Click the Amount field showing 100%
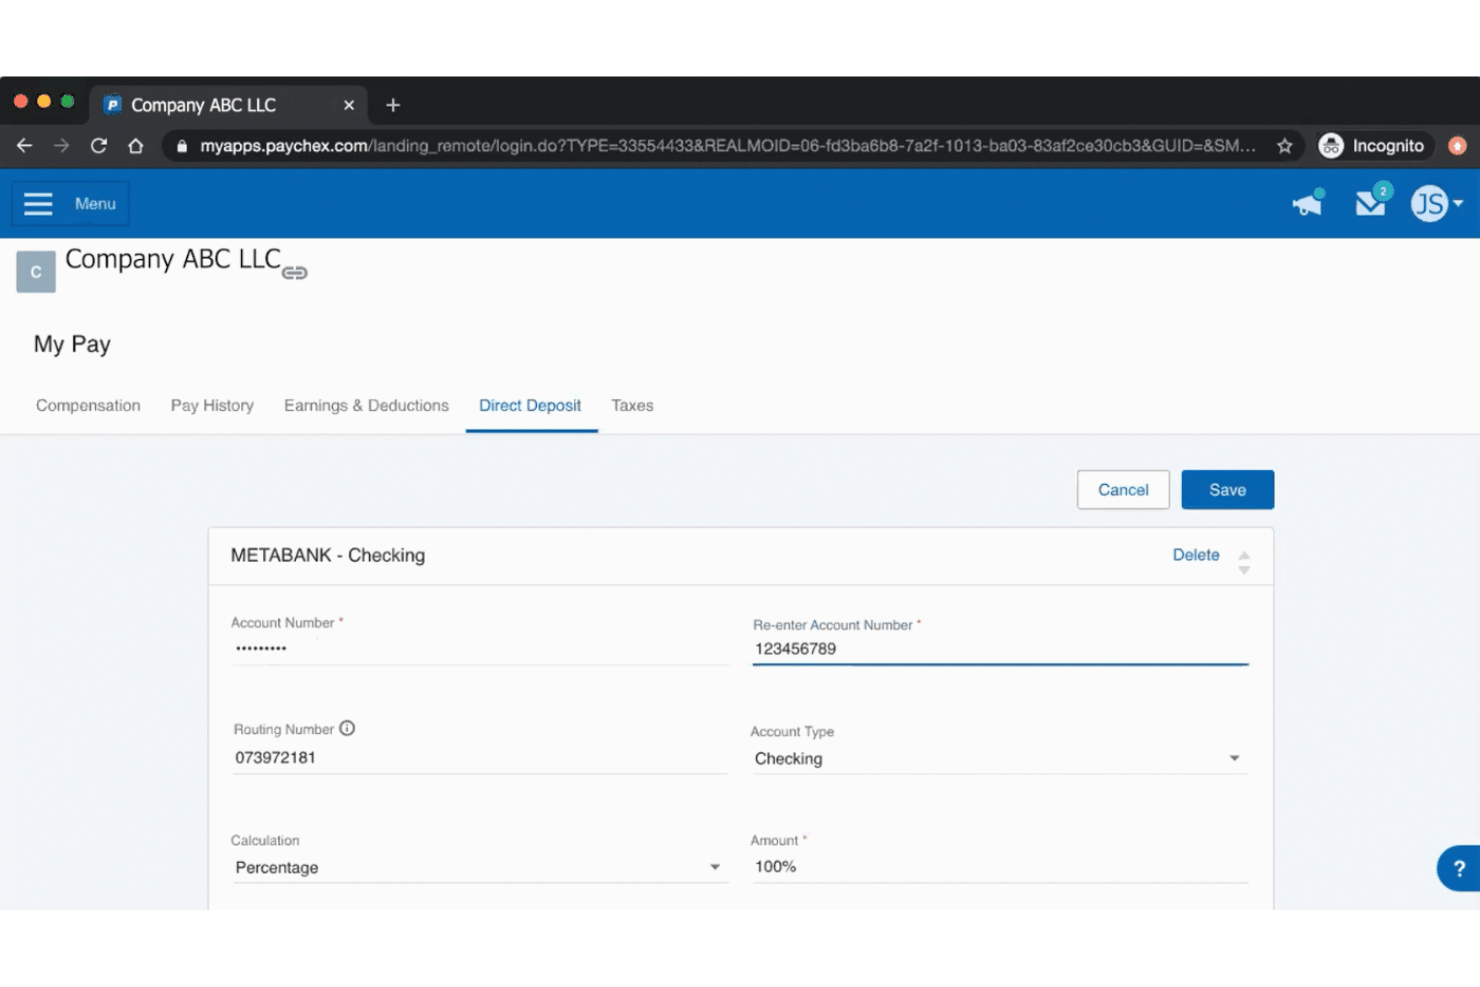 (x=1000, y=867)
